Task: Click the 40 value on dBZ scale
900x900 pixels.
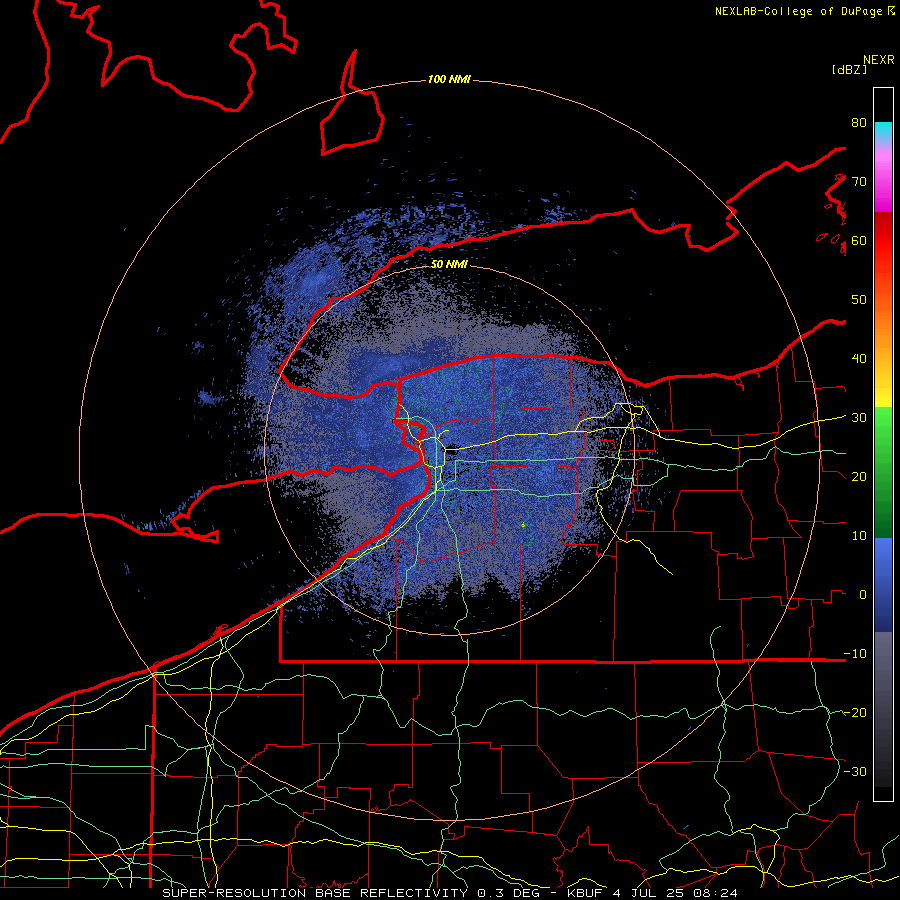Action: (x=859, y=359)
